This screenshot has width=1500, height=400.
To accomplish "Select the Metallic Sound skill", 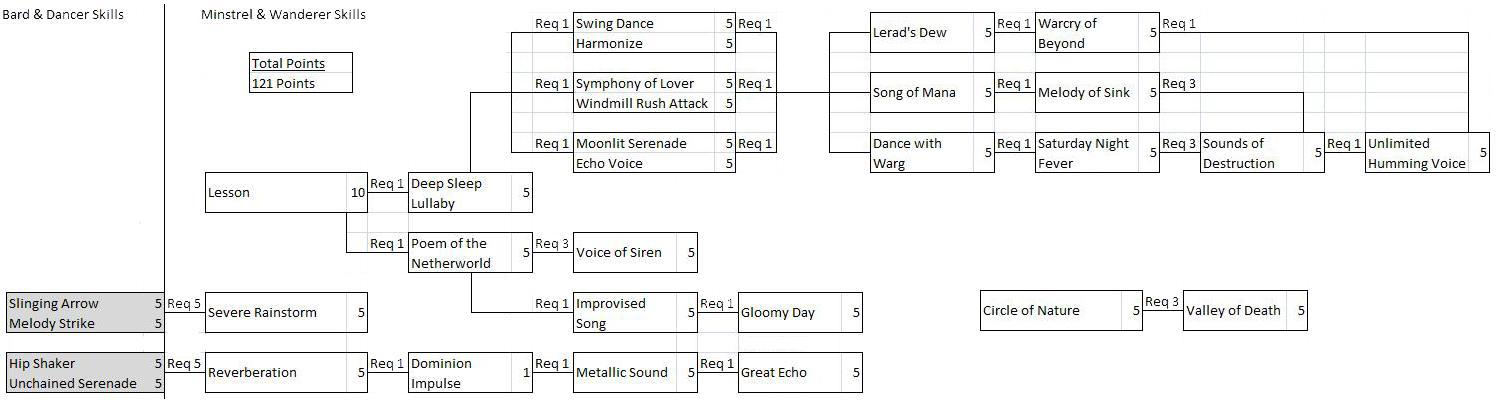I will [x=635, y=372].
